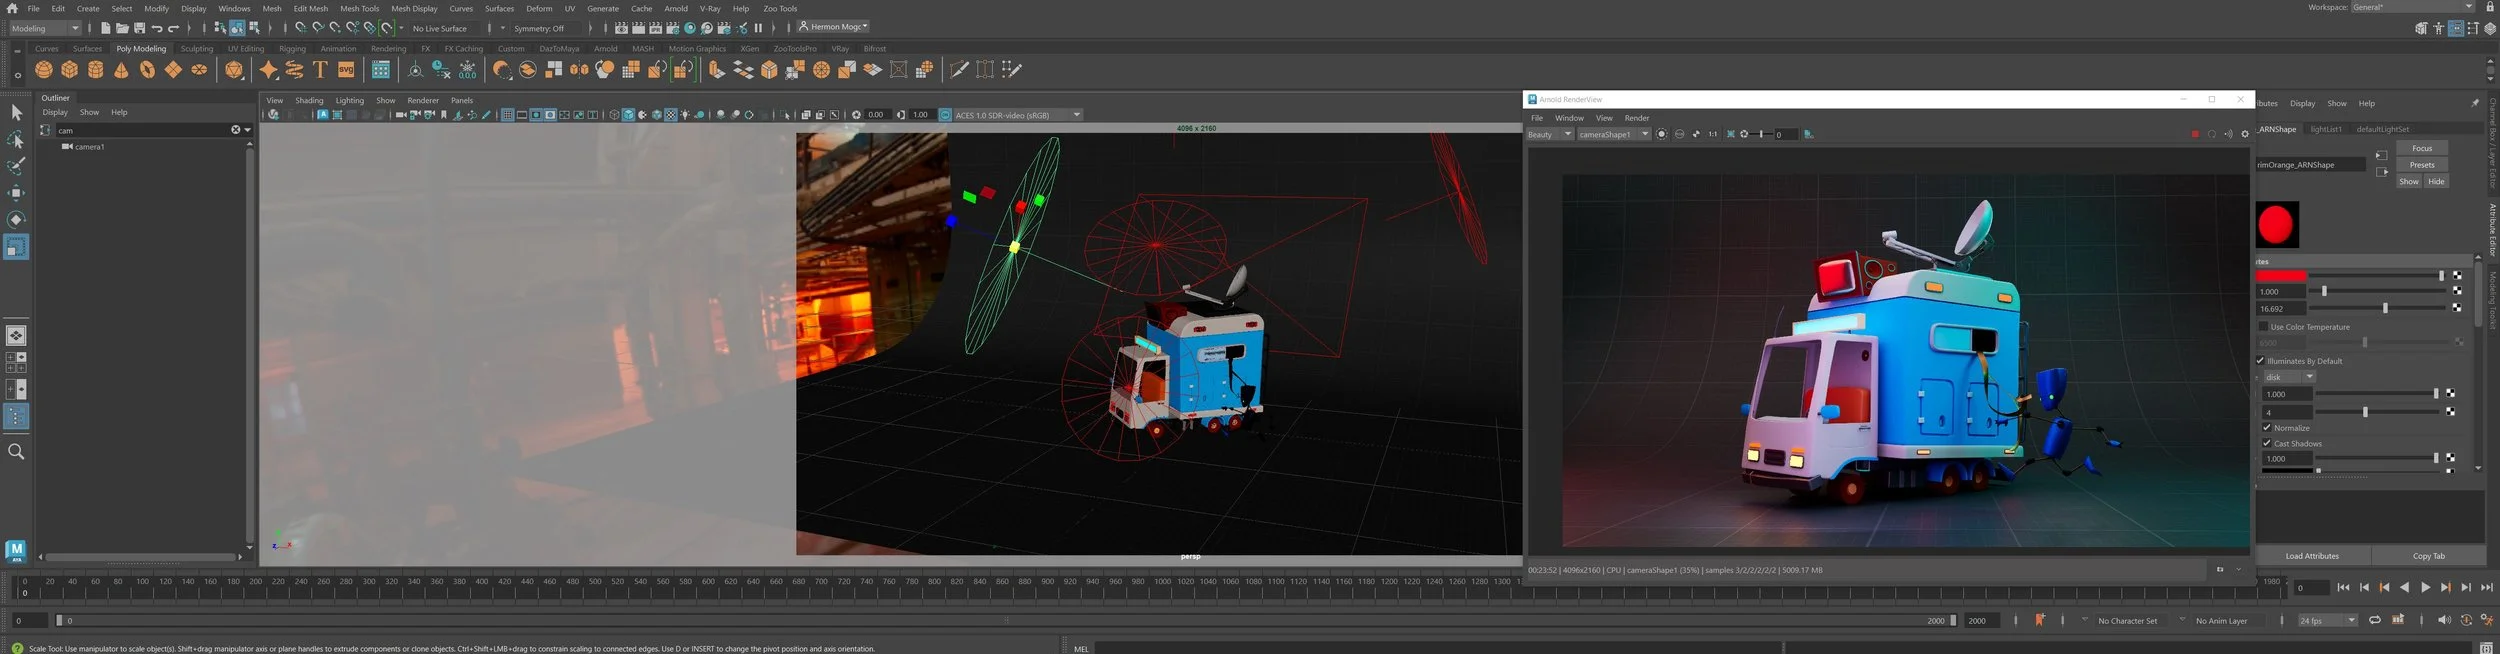Select camera1 in the Outliner

tap(89, 147)
